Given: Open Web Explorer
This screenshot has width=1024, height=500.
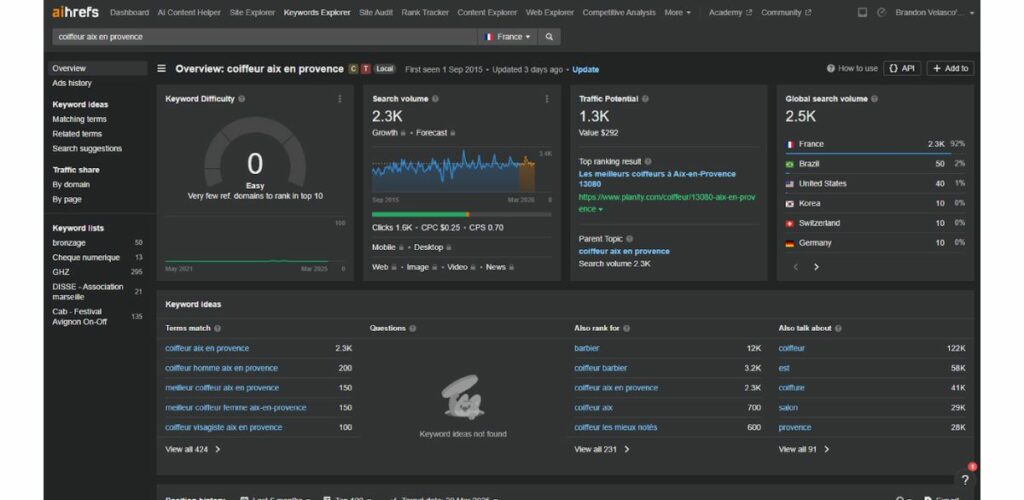Looking at the screenshot, I should [x=550, y=12].
